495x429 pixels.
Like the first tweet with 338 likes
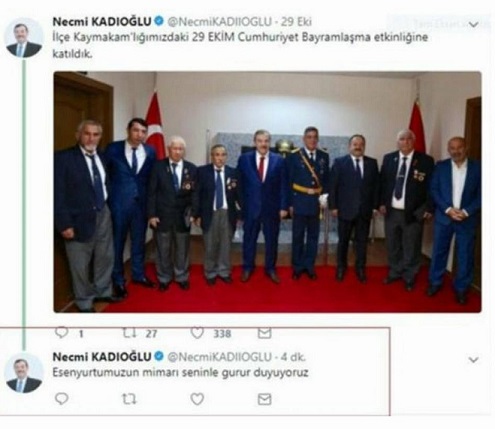(197, 333)
